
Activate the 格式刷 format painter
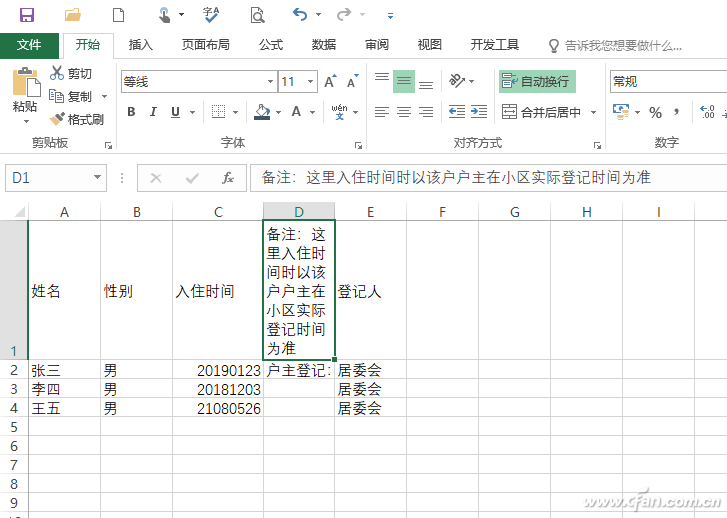(77, 119)
